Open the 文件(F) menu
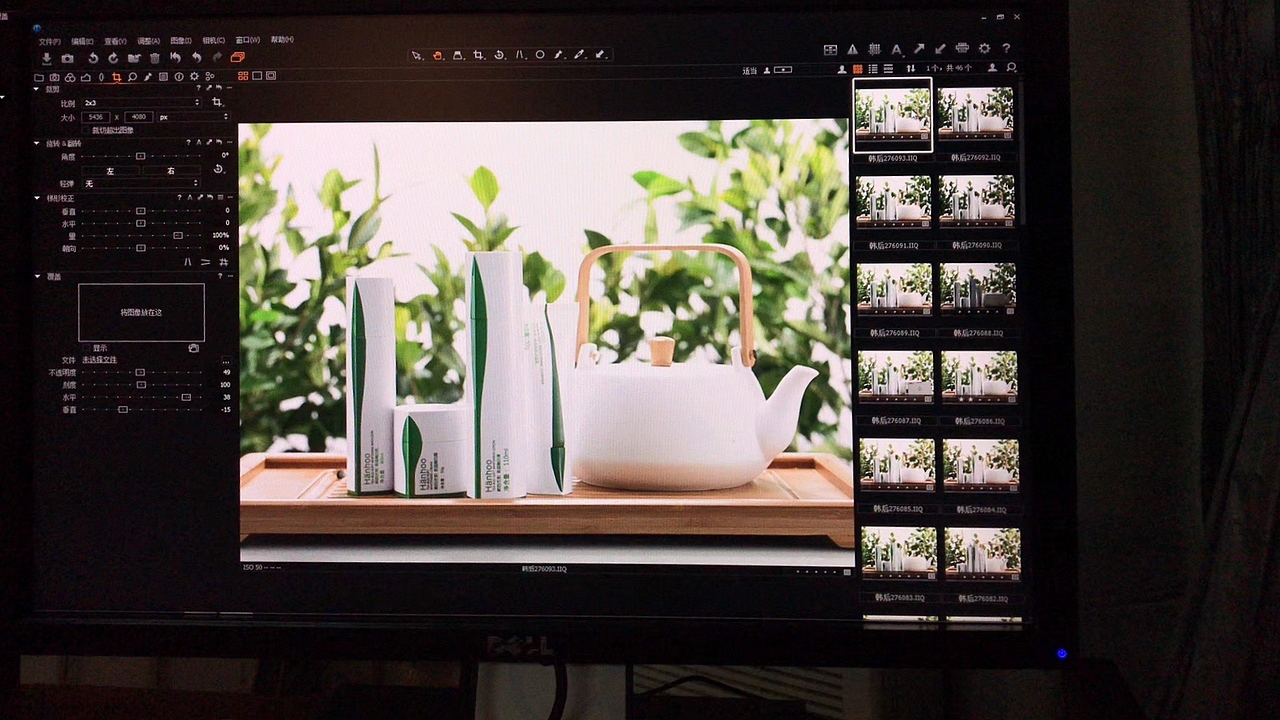Image resolution: width=1280 pixels, height=720 pixels. click(x=50, y=41)
